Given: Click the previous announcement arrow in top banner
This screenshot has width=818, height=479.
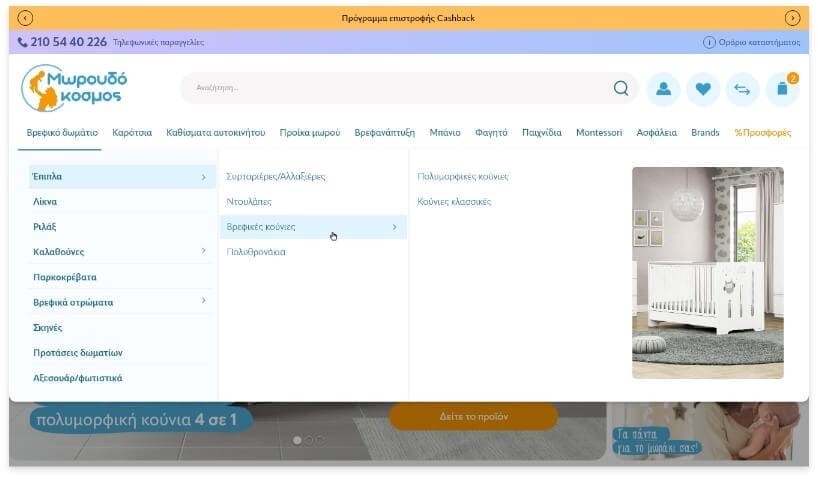Looking at the screenshot, I should click(x=26, y=18).
